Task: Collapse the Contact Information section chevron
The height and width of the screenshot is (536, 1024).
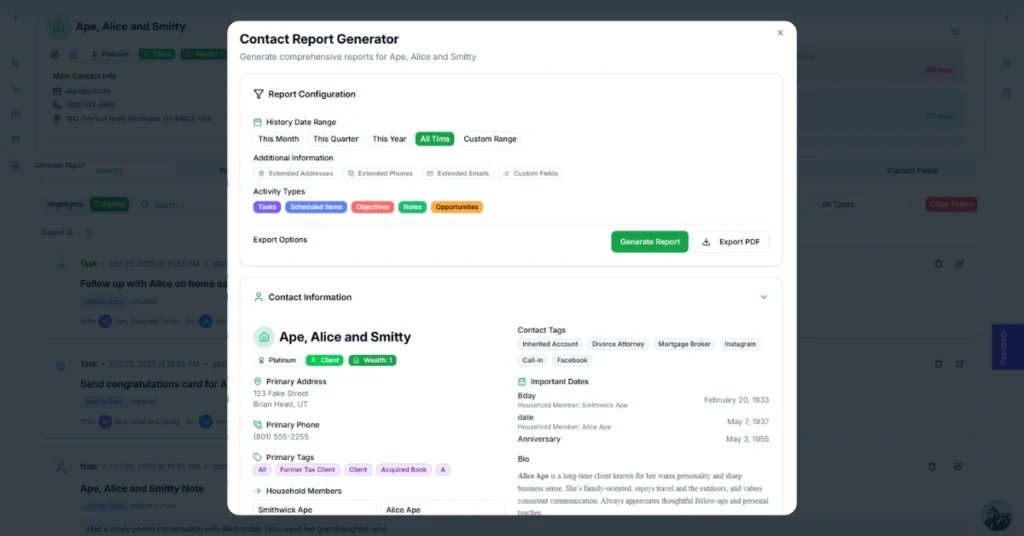Action: (x=763, y=297)
